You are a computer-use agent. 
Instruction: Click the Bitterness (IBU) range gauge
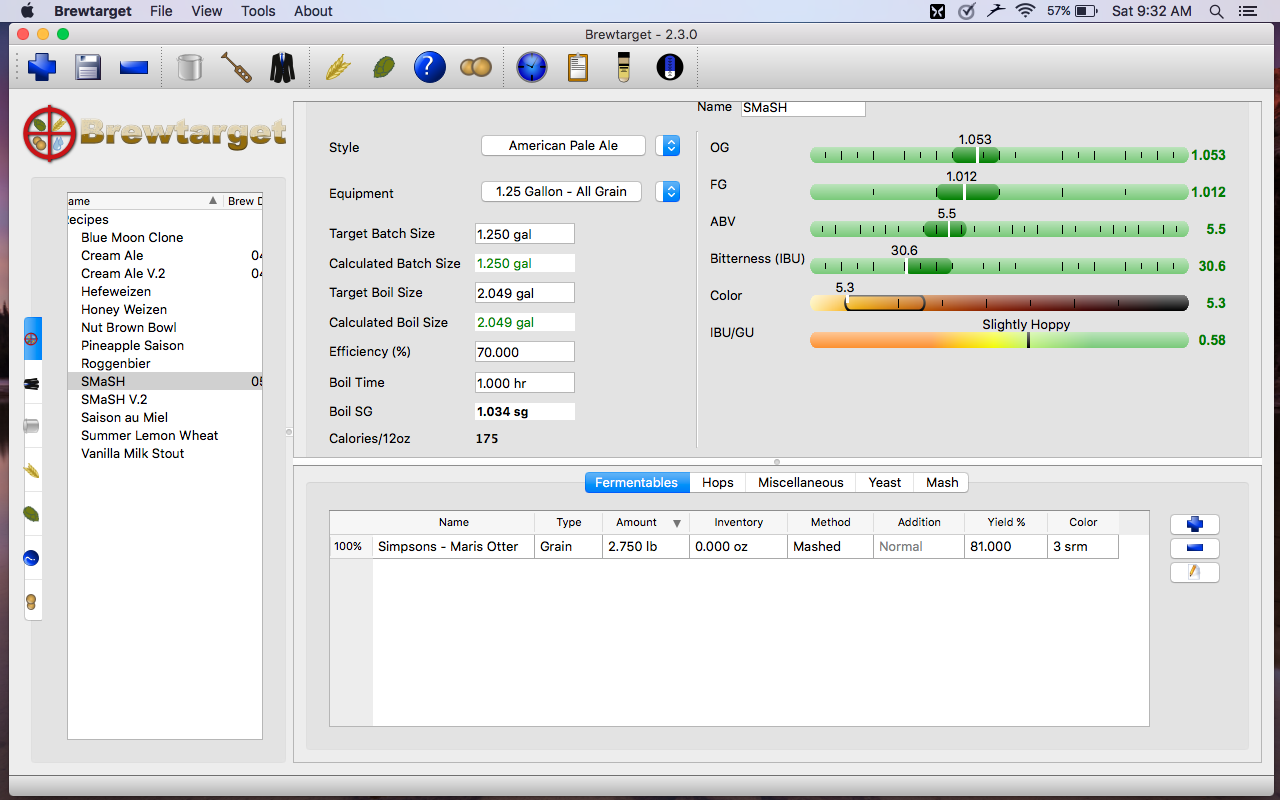coord(998,266)
